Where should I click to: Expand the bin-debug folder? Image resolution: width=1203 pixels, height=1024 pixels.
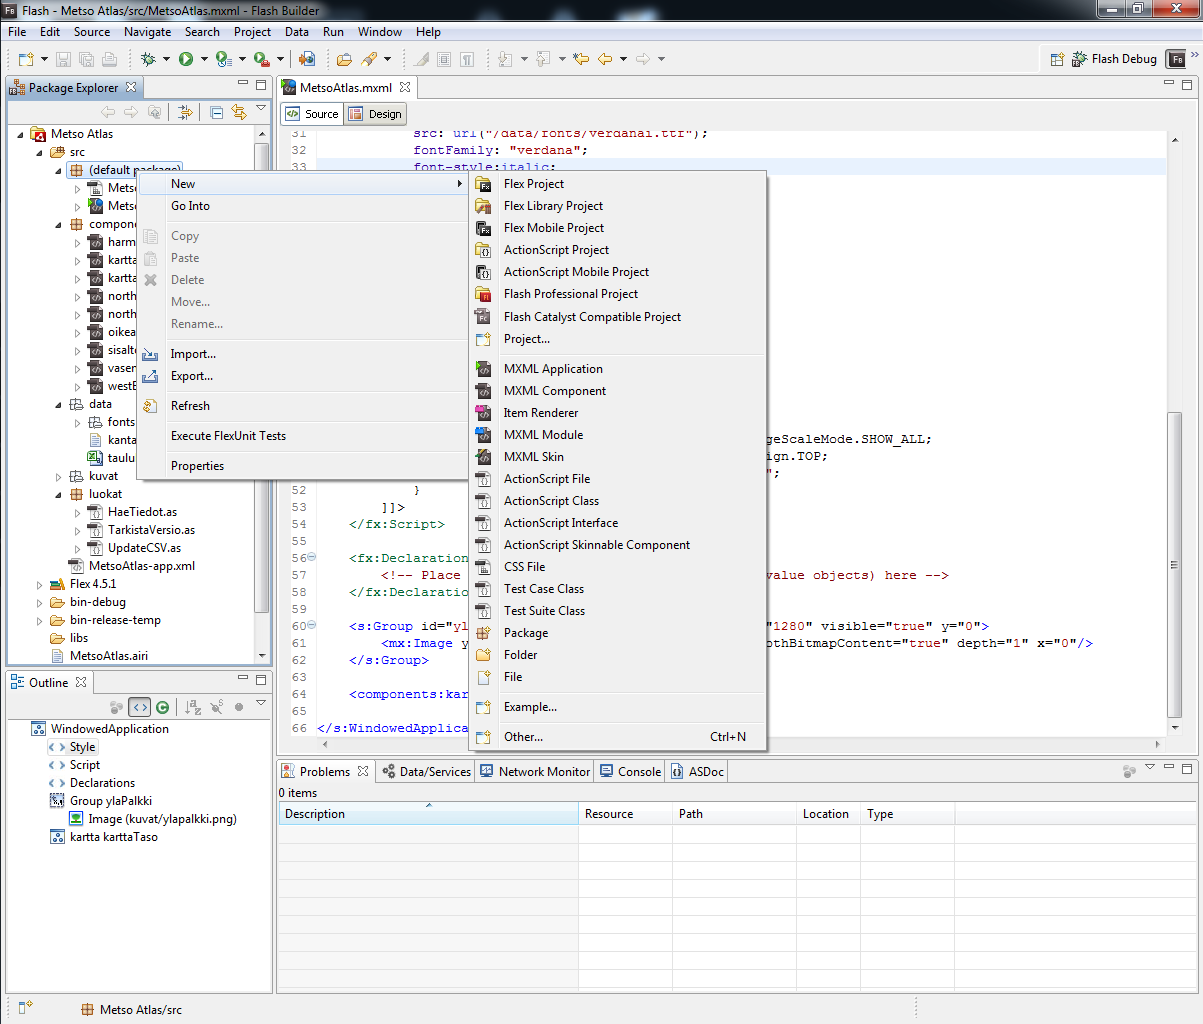(x=40, y=603)
